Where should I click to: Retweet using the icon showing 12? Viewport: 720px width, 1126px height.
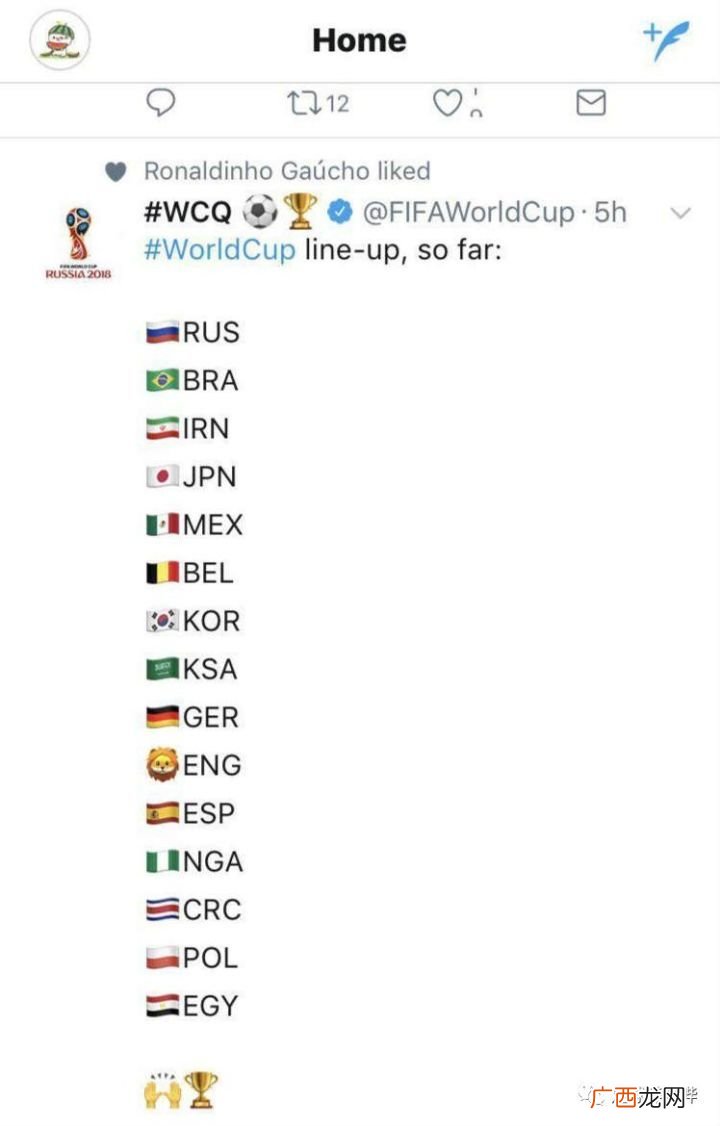tap(318, 103)
